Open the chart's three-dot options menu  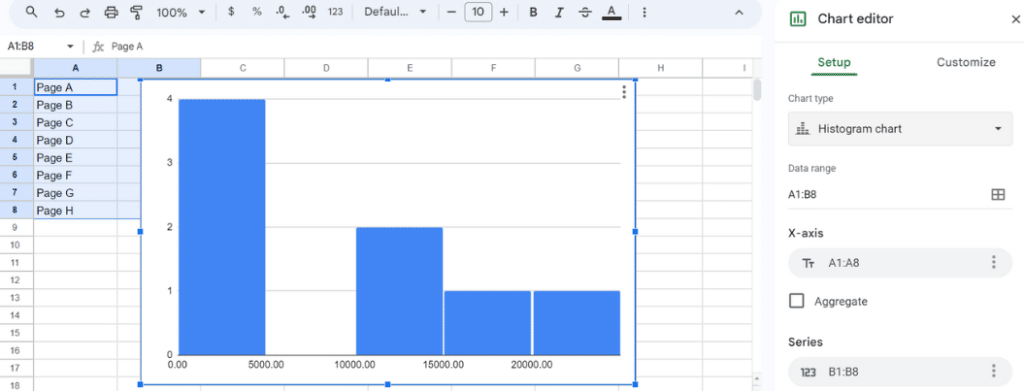(624, 92)
